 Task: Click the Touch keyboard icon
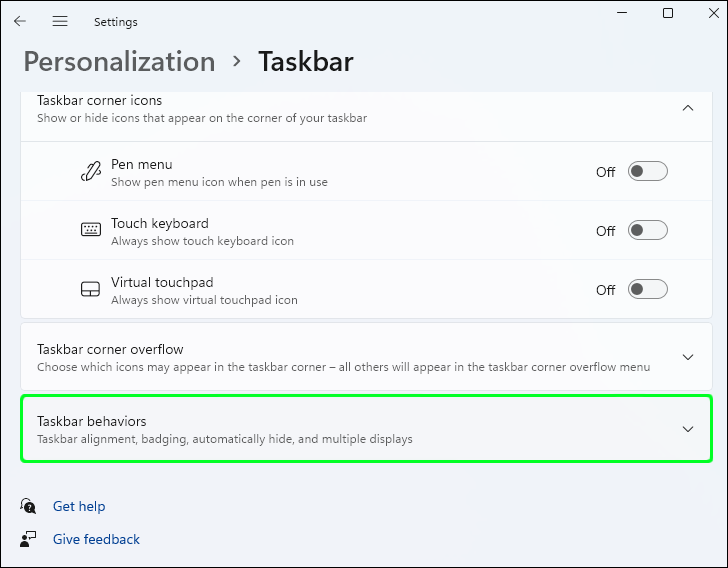click(x=91, y=229)
